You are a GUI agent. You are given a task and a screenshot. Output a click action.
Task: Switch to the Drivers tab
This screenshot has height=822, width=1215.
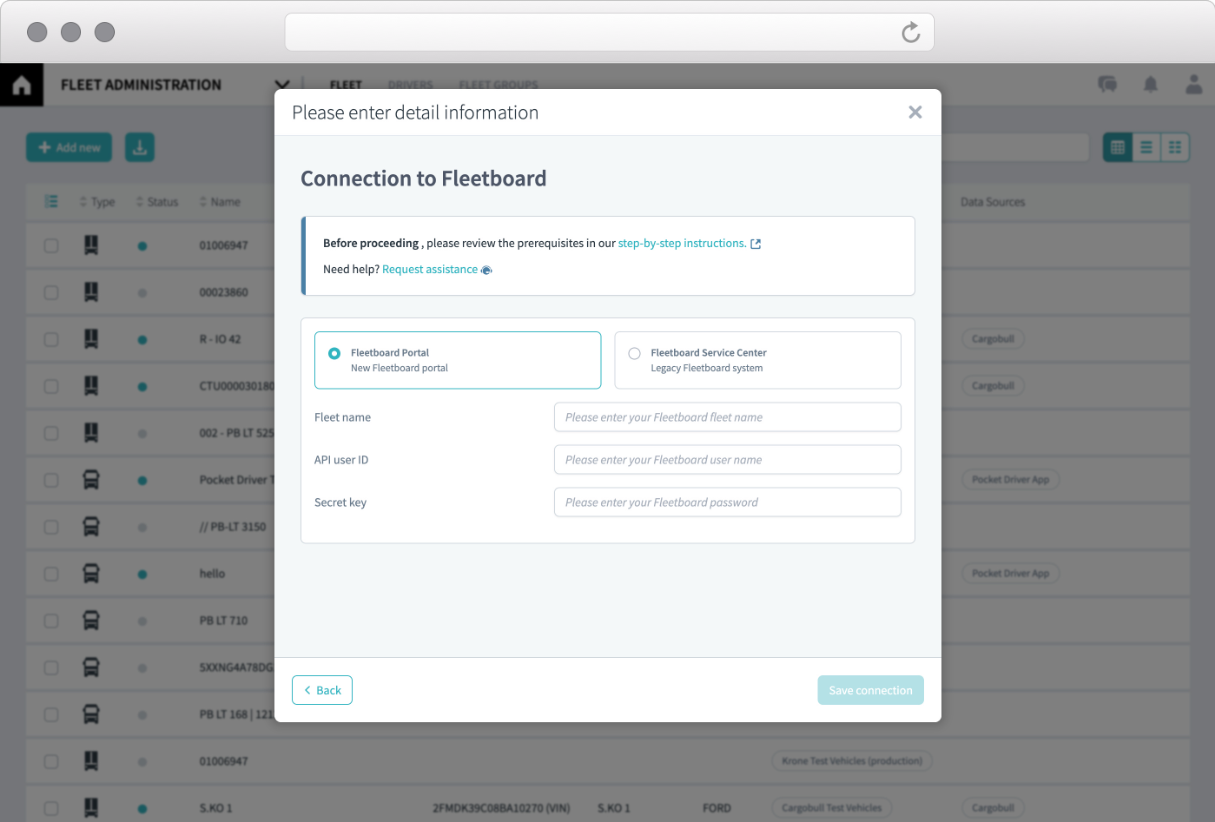(410, 85)
